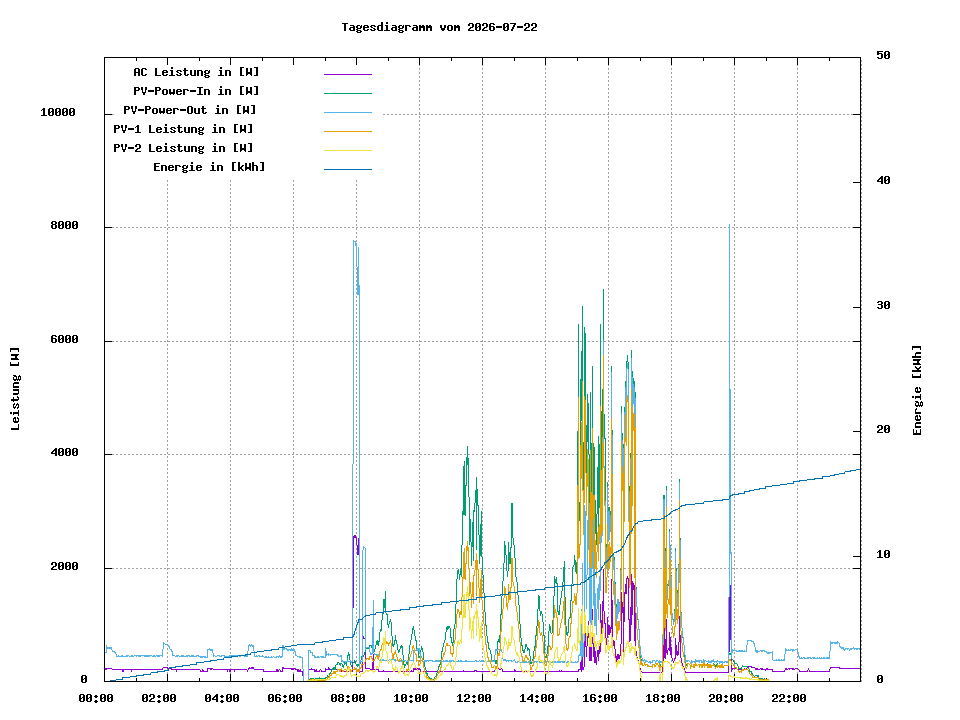
Task: Click the 22:00 time axis label
Action: click(x=789, y=698)
